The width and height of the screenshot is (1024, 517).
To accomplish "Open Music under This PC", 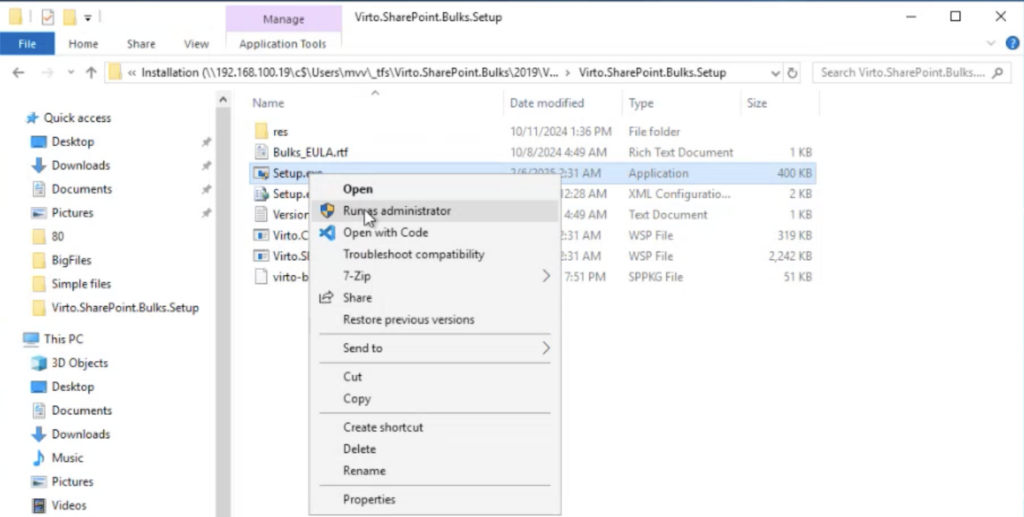I will (x=67, y=458).
